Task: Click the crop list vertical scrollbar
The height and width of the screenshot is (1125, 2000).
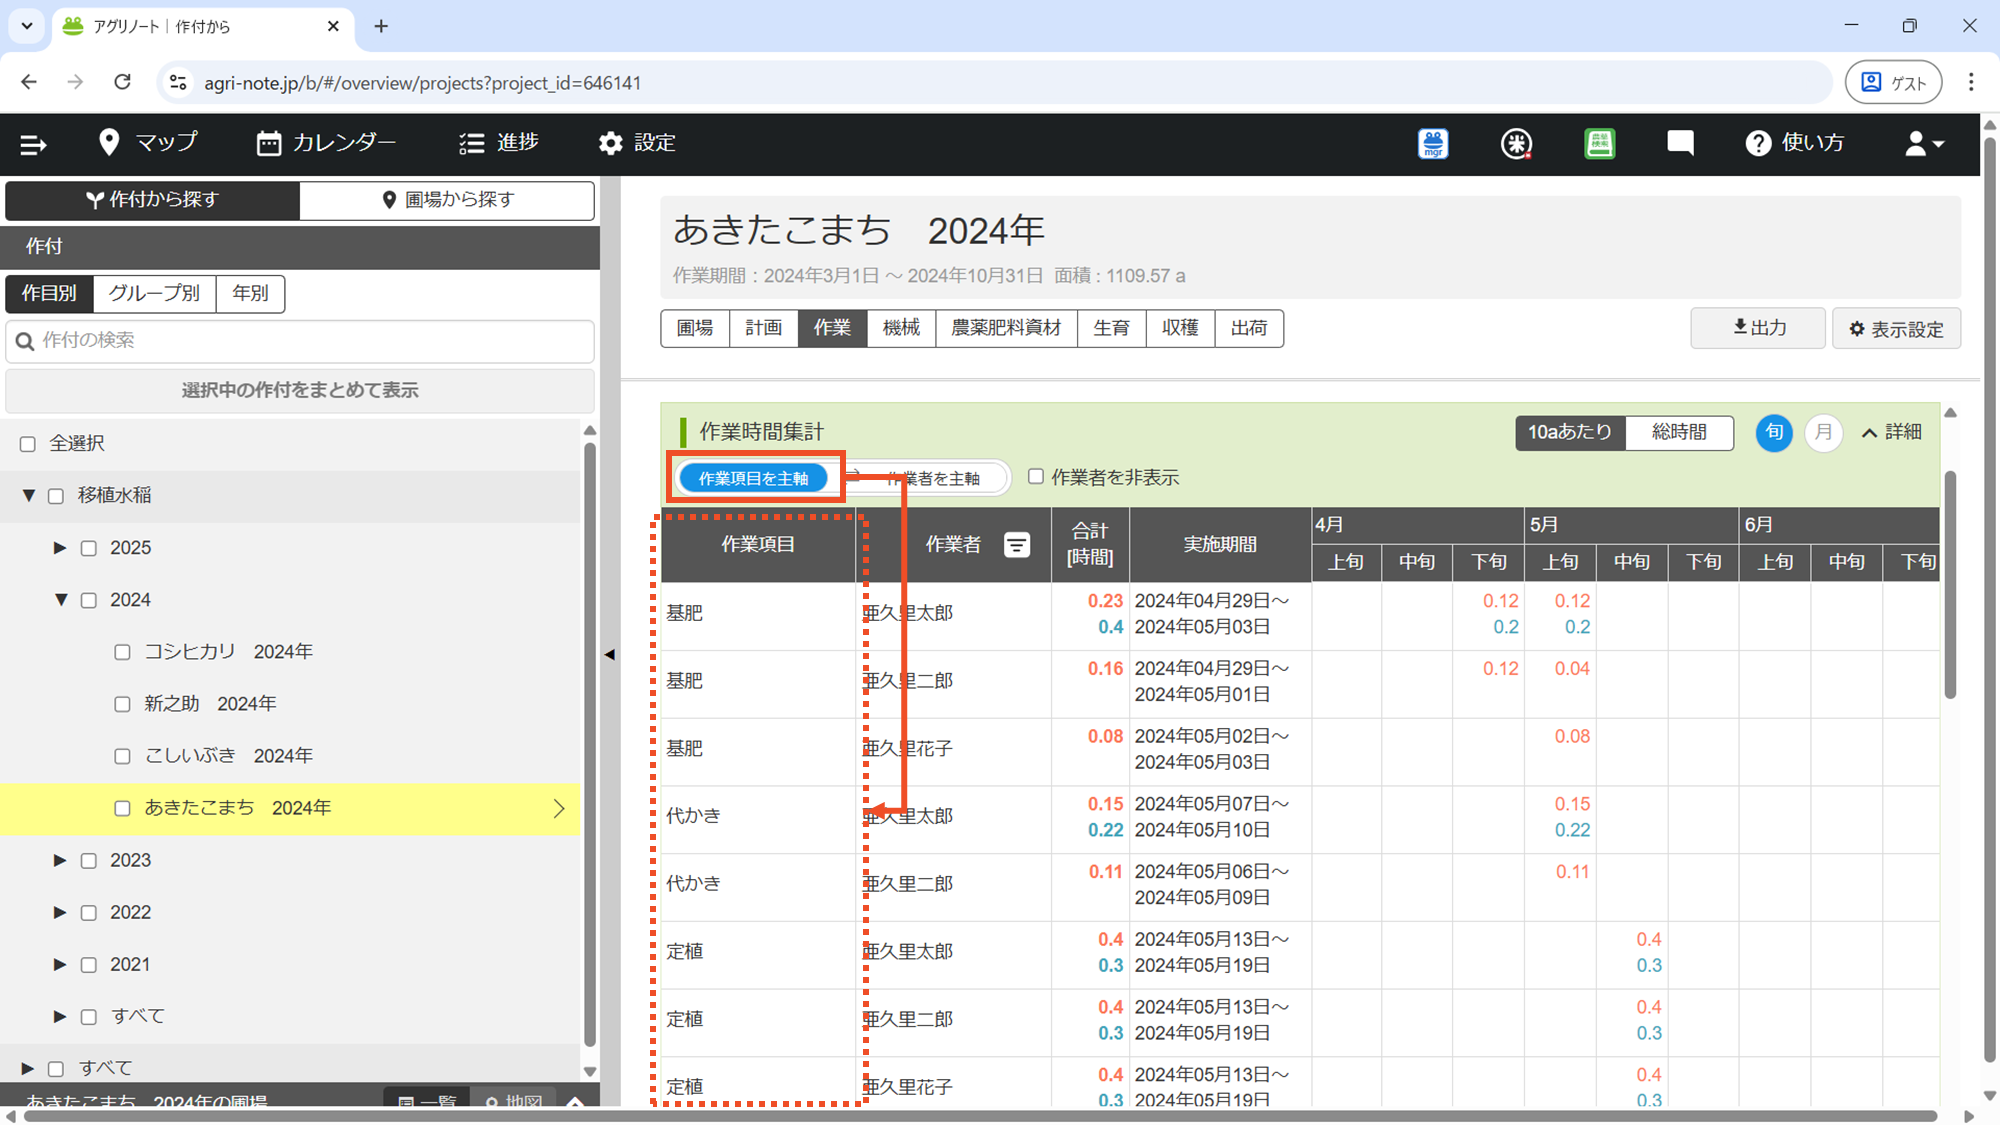Action: (590, 745)
